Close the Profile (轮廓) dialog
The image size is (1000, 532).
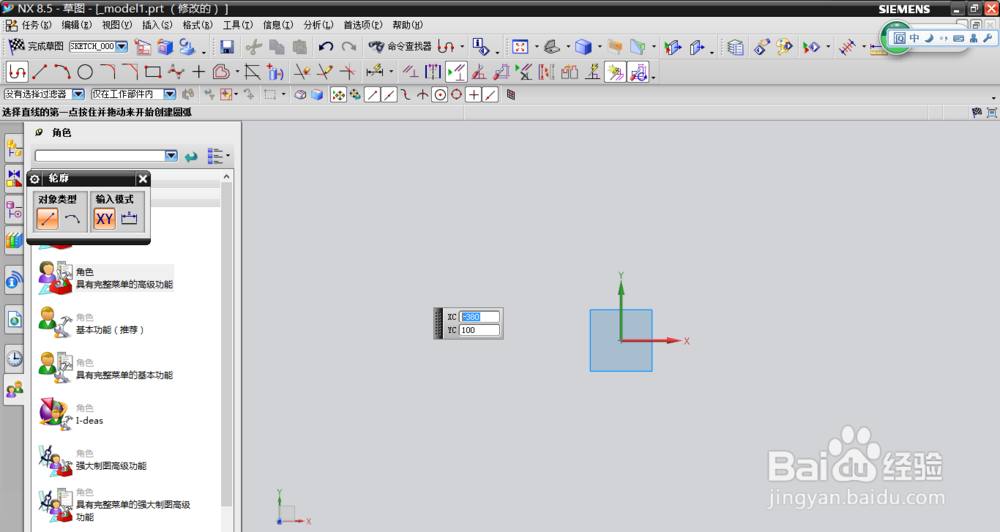coord(143,179)
